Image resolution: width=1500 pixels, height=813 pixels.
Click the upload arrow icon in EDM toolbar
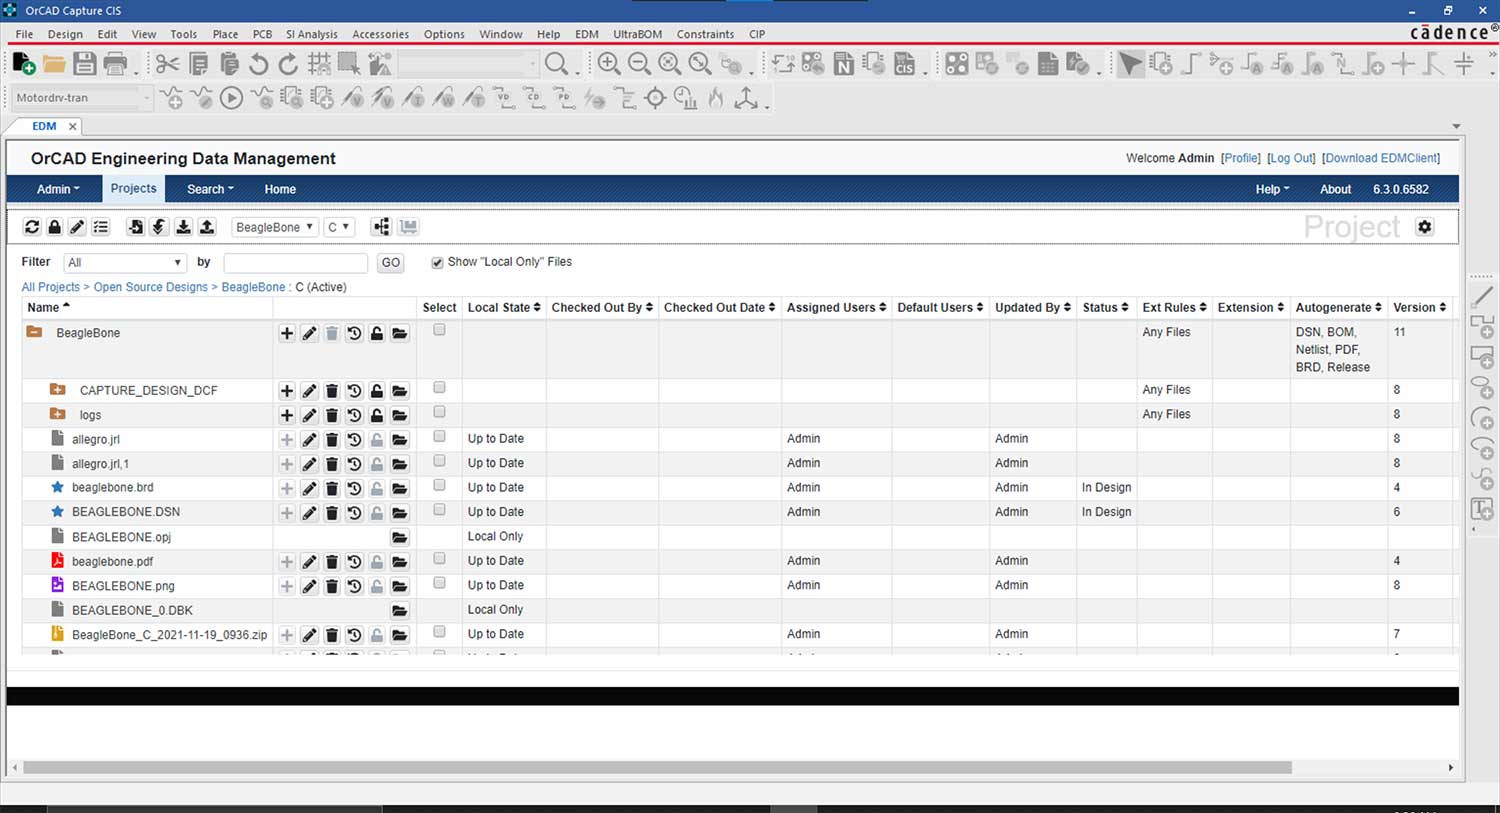tap(207, 227)
